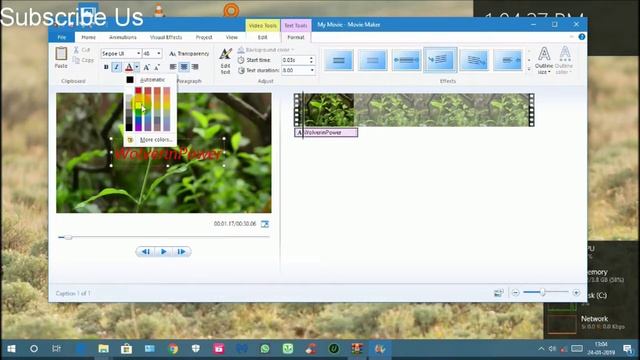Select the second faded text effect
The image size is (640, 360).
click(373, 60)
